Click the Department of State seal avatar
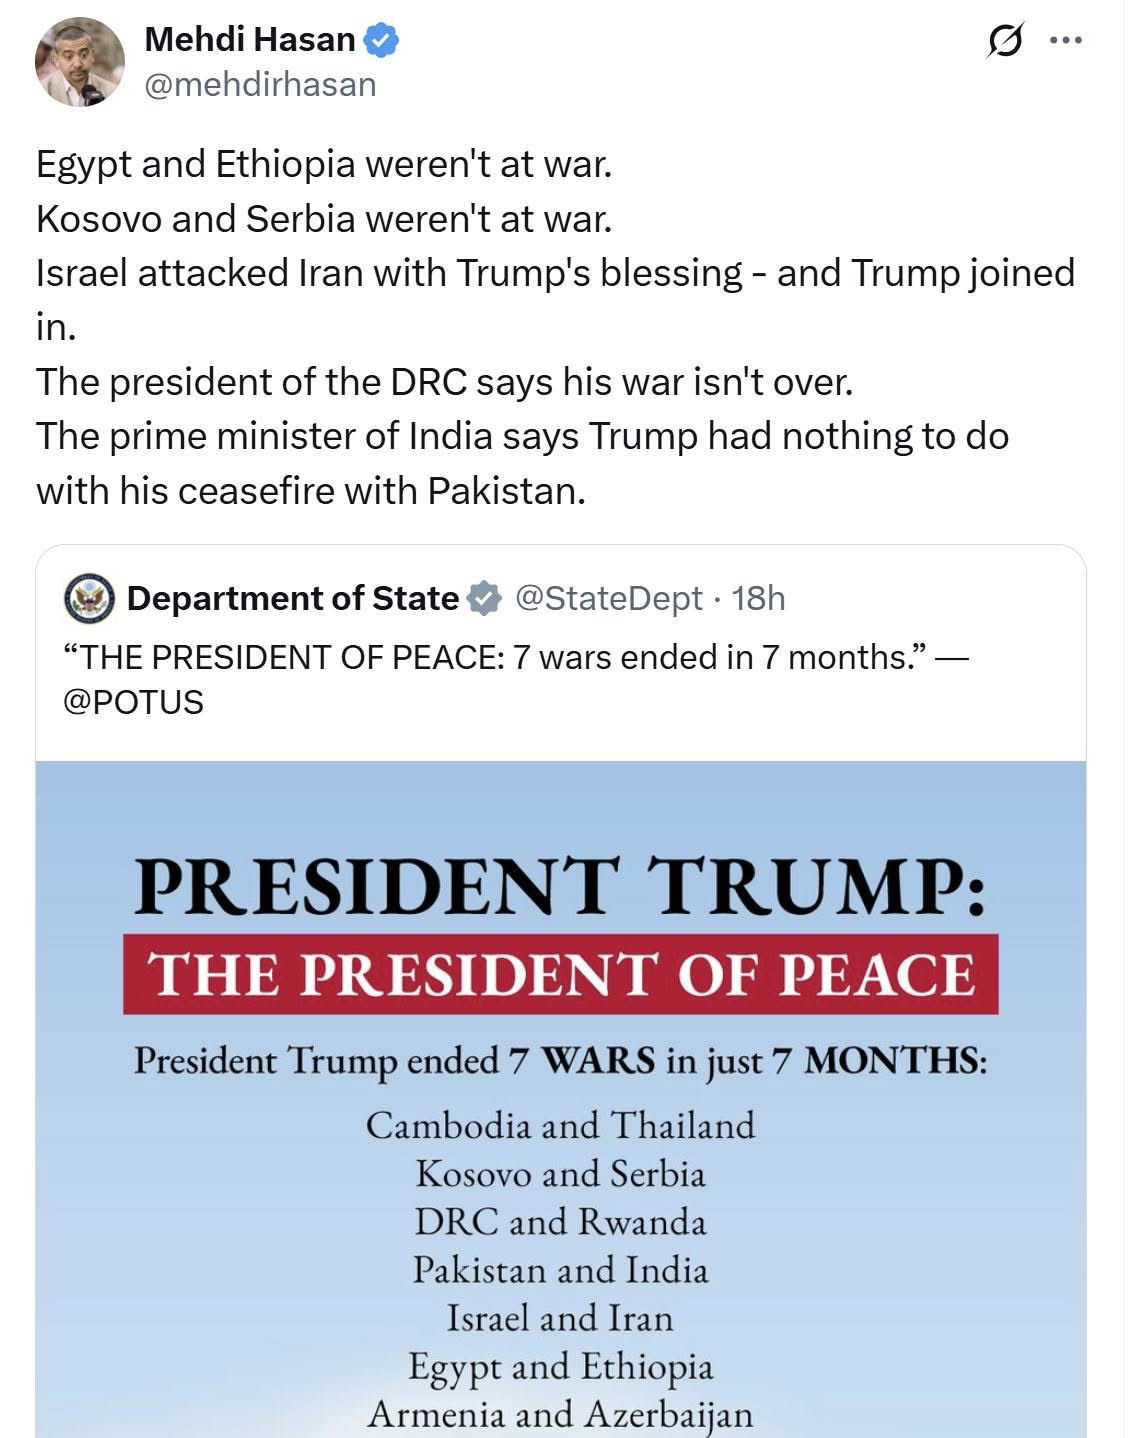 click(x=90, y=599)
